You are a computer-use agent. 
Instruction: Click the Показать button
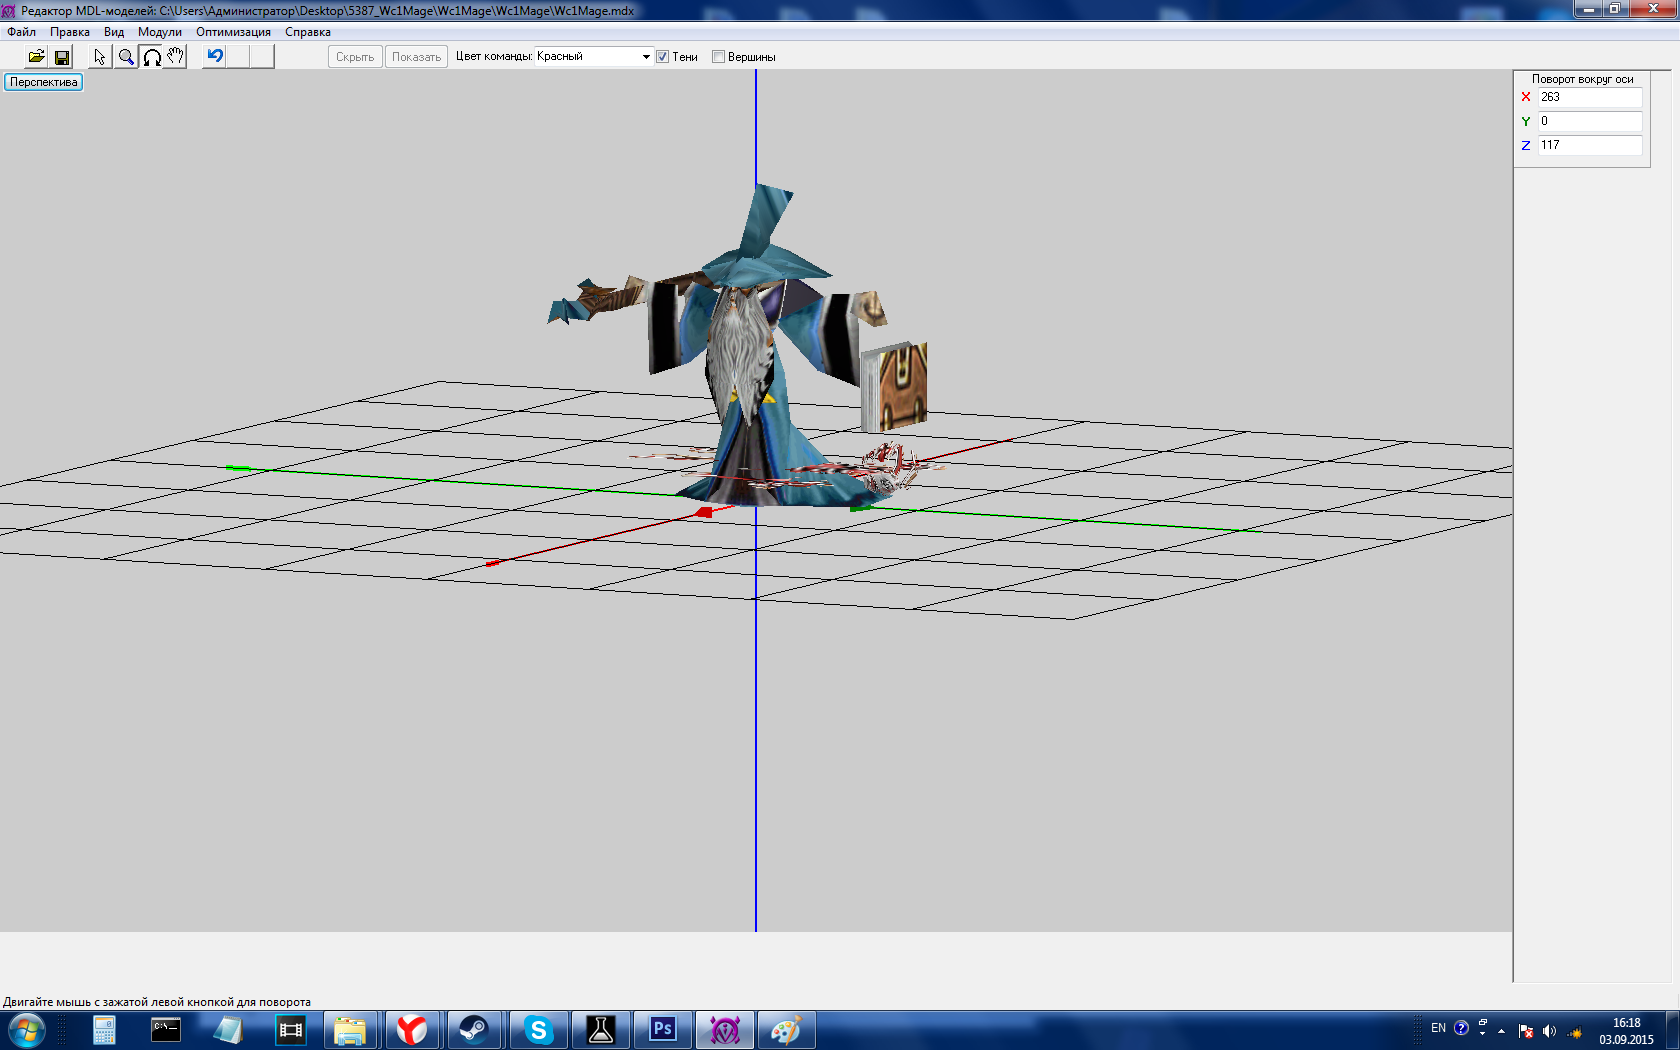[x=416, y=57]
